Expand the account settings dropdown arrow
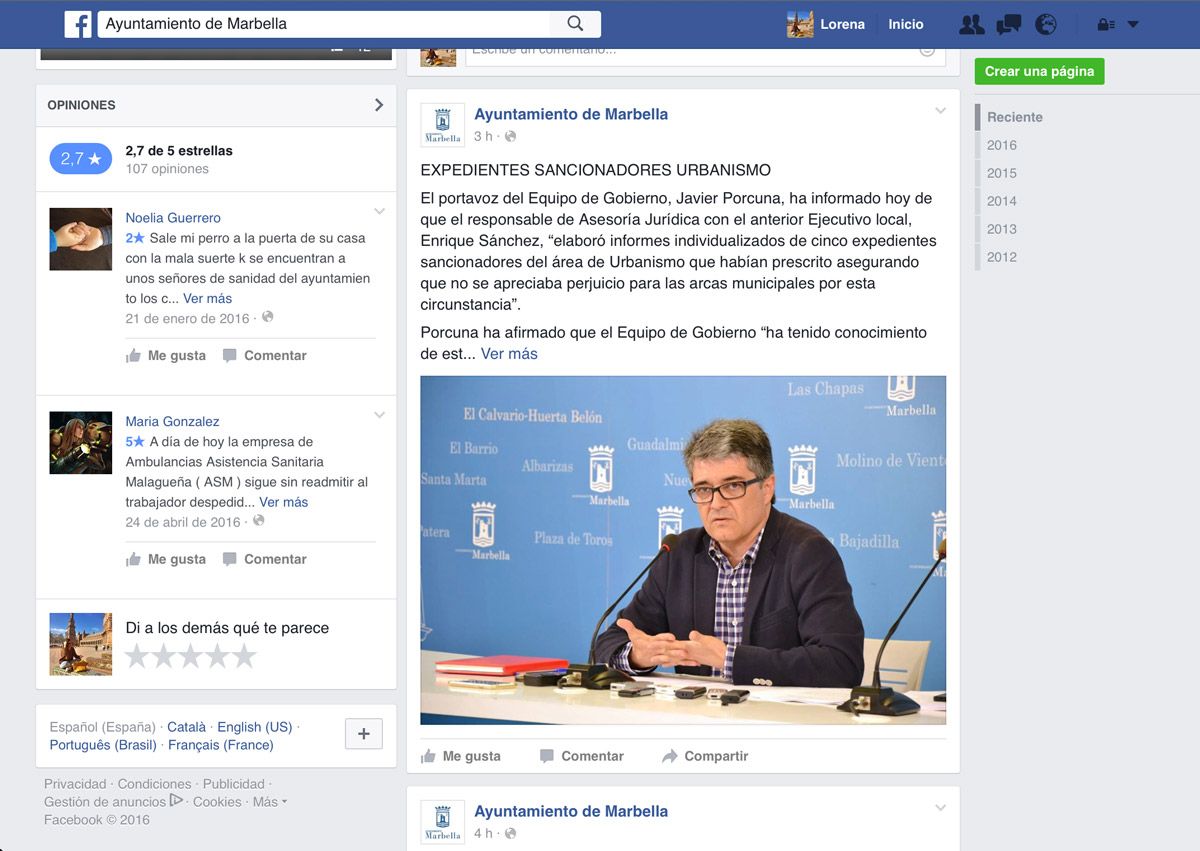This screenshot has width=1200, height=851. coord(1133,25)
